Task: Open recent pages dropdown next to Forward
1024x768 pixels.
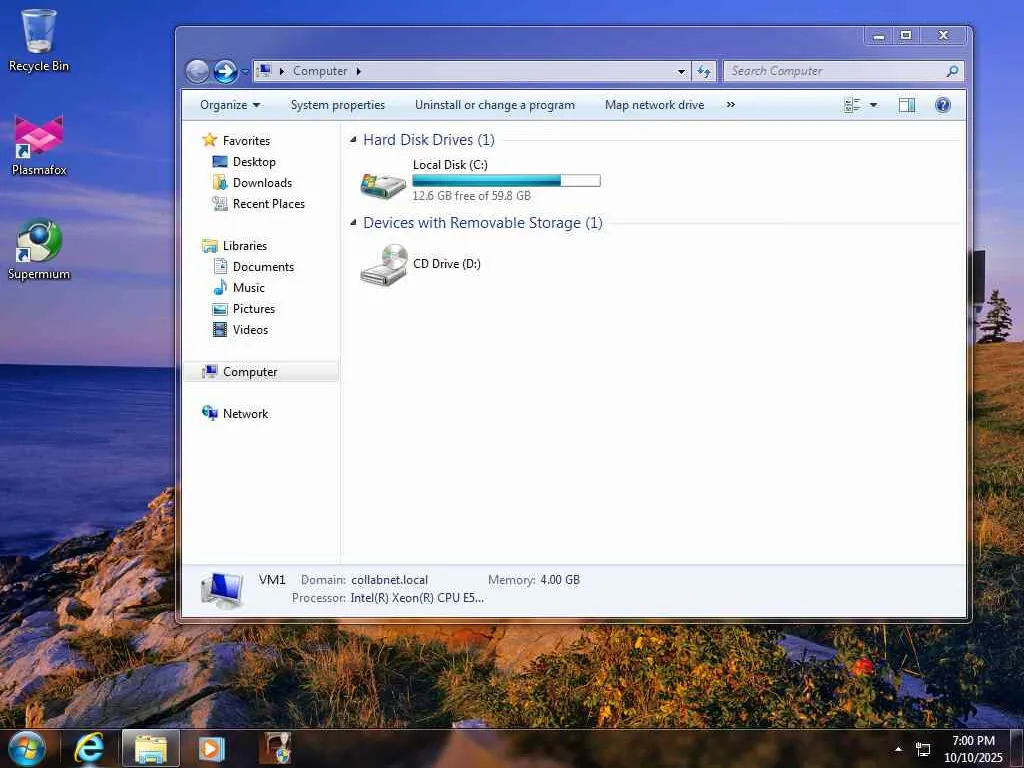Action: (x=244, y=71)
